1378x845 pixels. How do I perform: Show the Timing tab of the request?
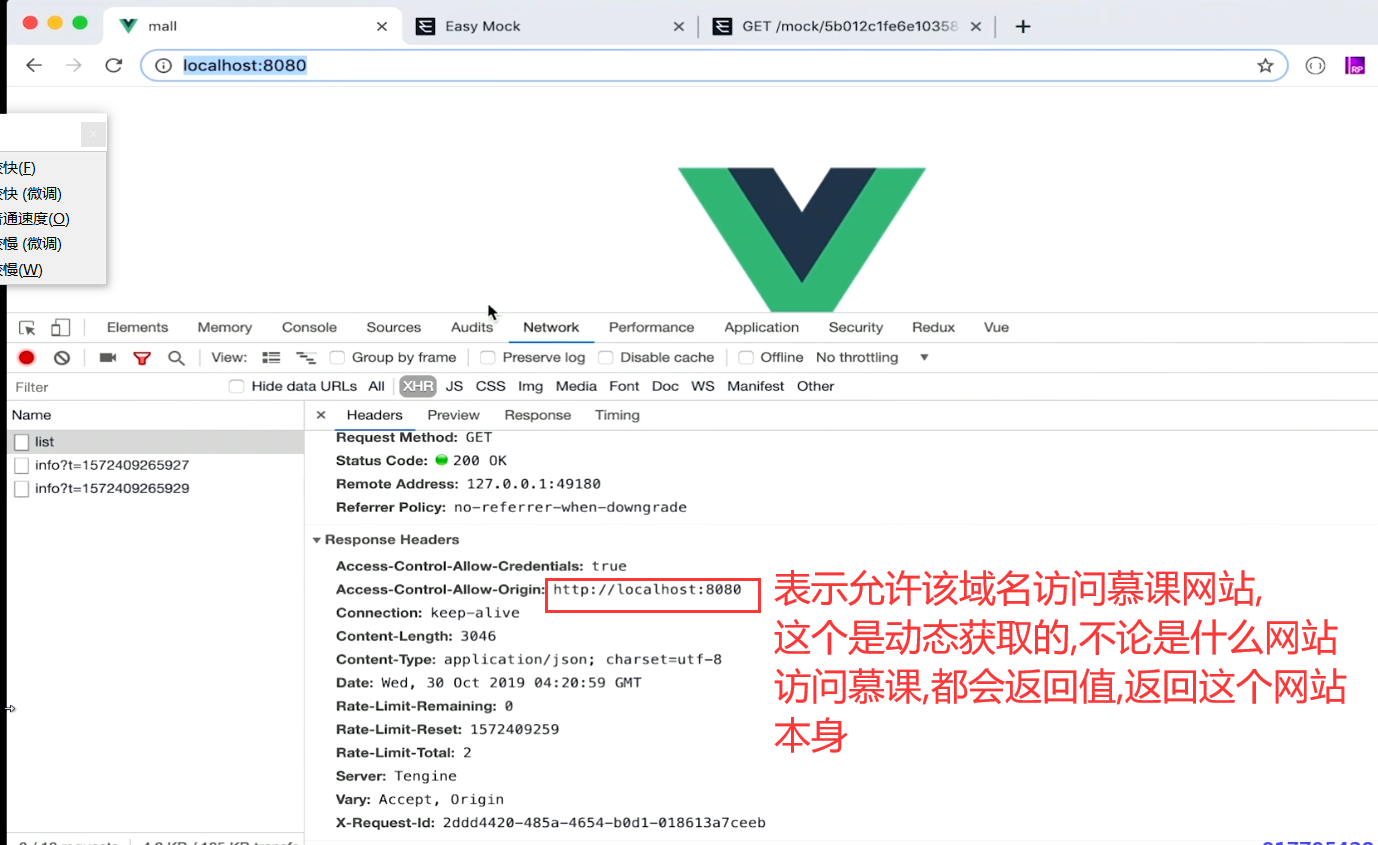[x=617, y=415]
